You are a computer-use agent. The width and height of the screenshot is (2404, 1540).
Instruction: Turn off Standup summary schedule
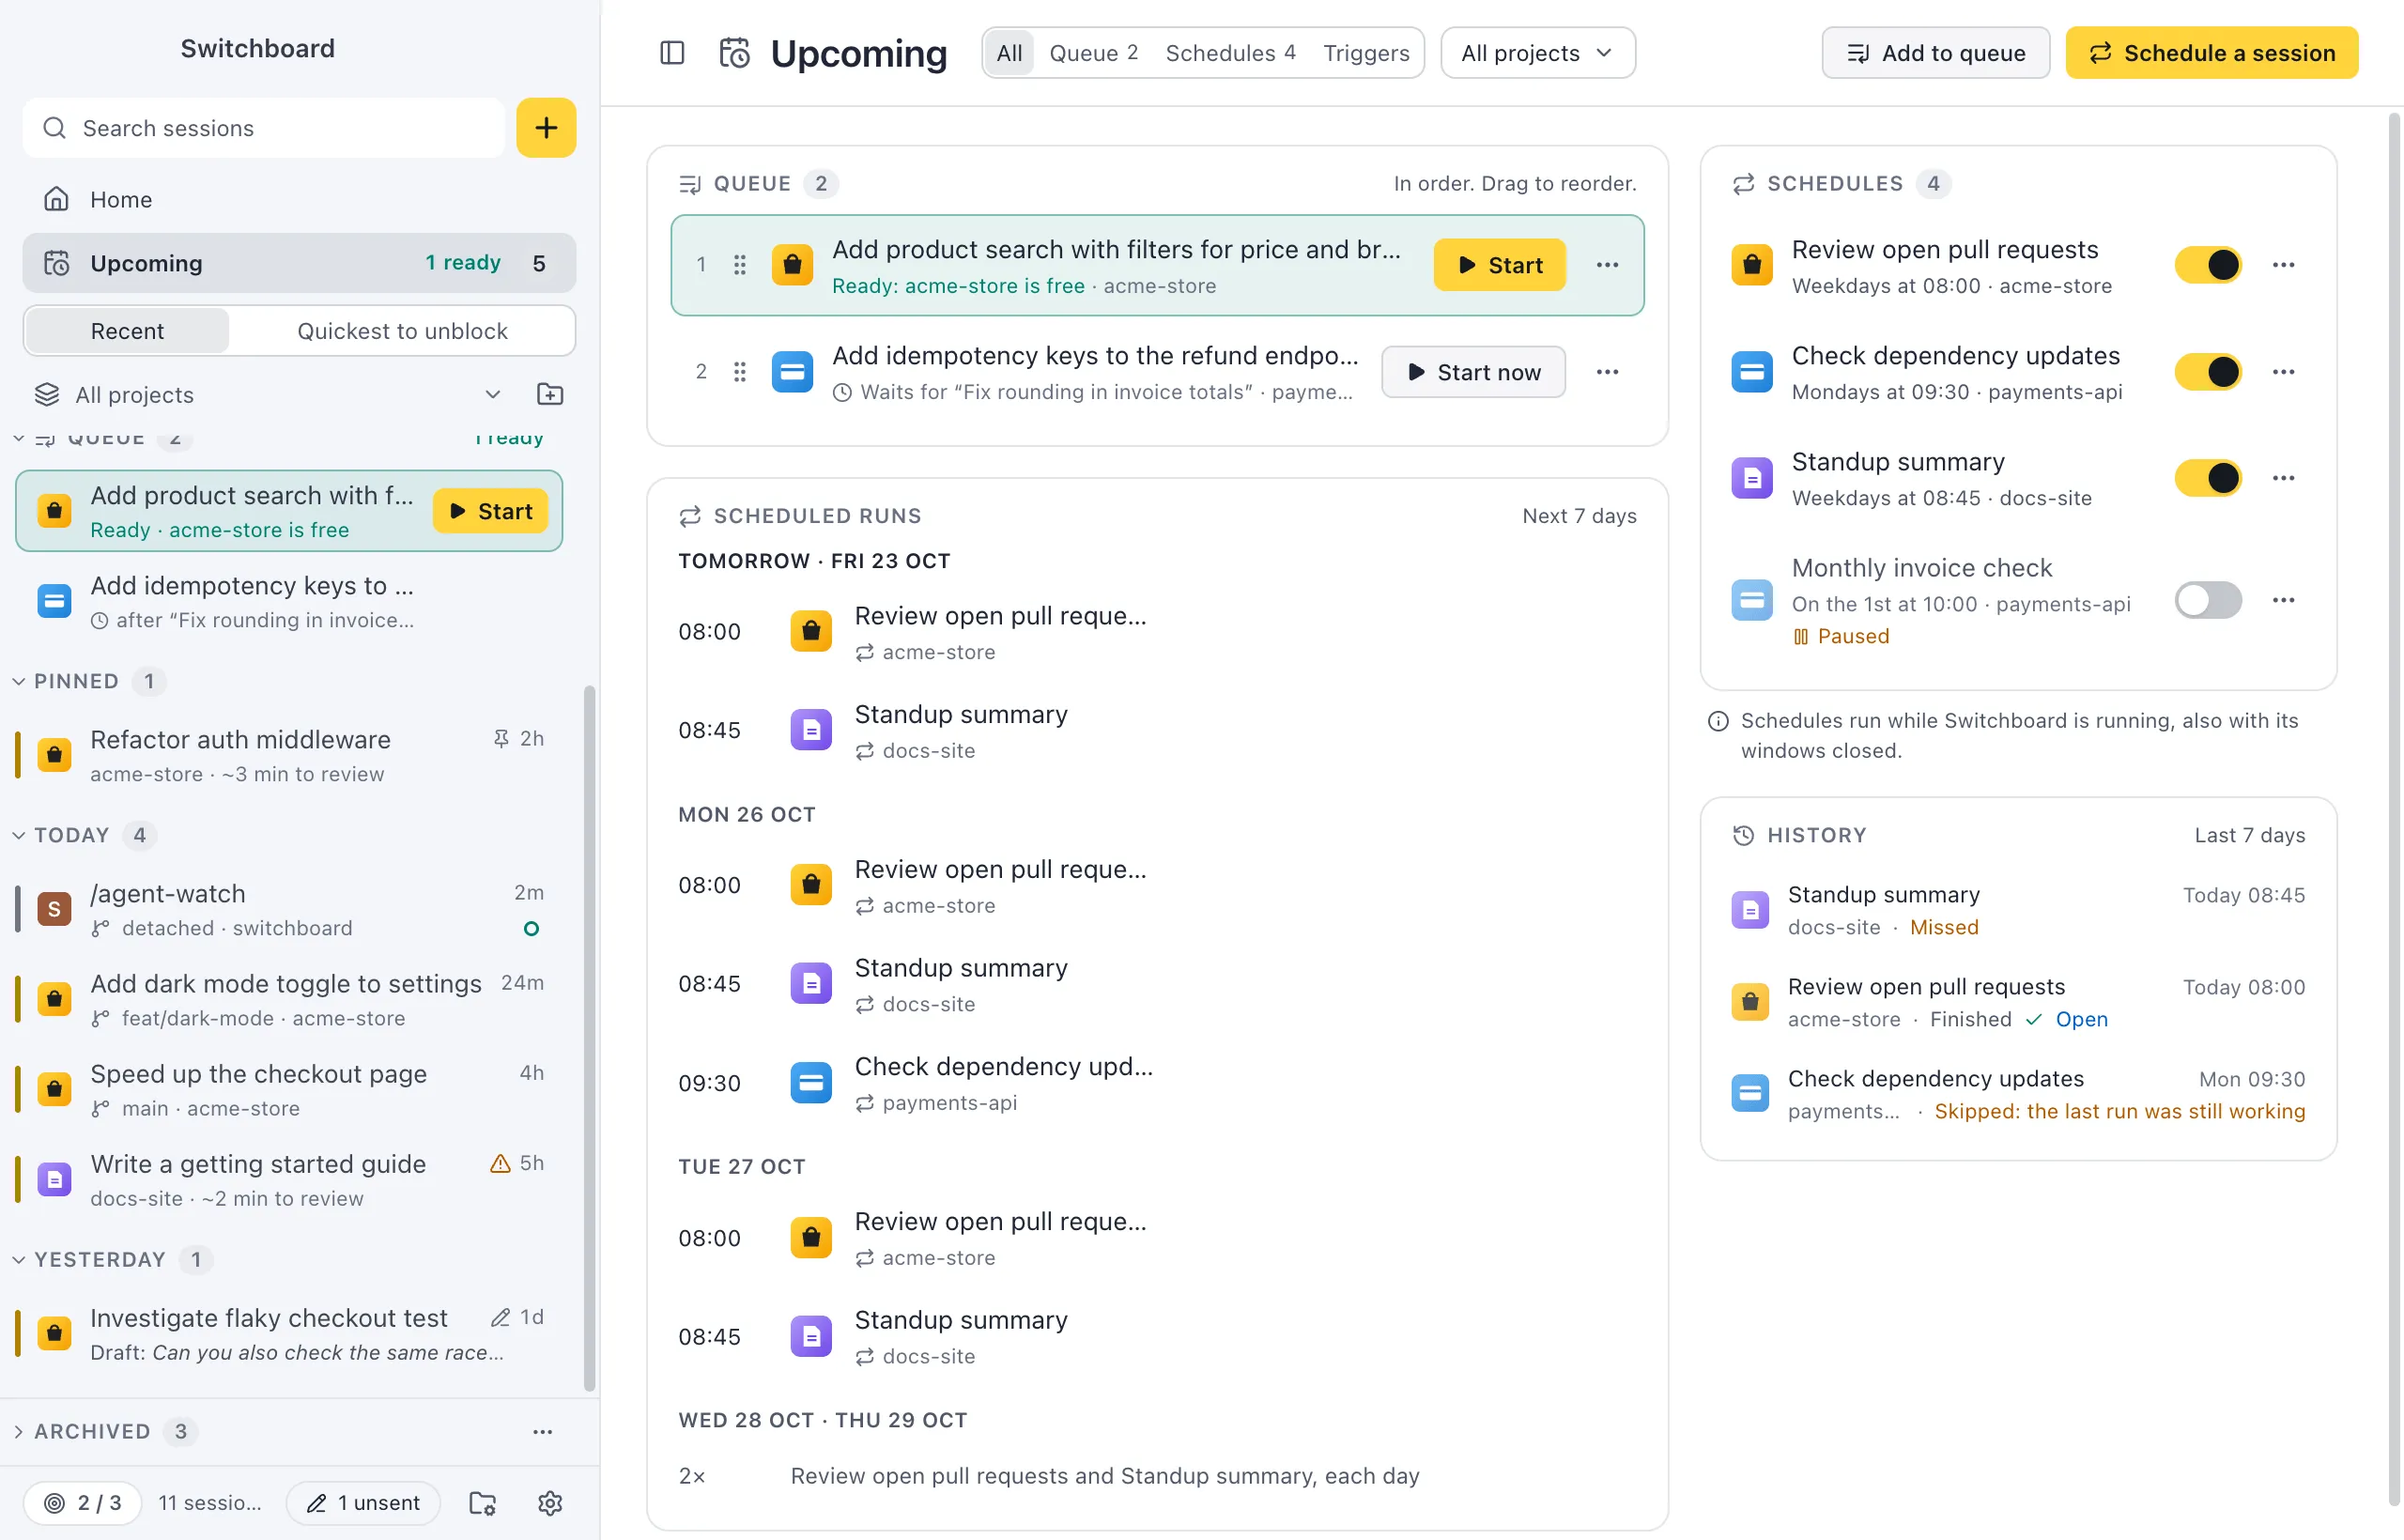(x=2208, y=478)
